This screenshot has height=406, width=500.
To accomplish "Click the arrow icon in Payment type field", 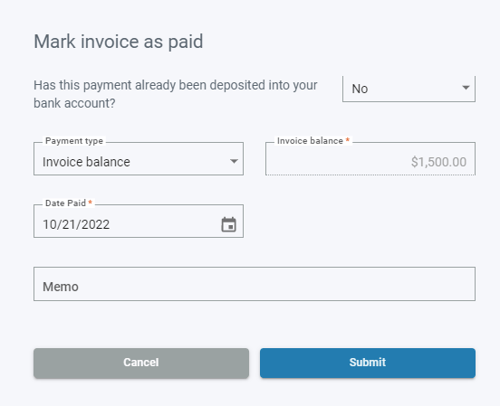I will 234,161.
